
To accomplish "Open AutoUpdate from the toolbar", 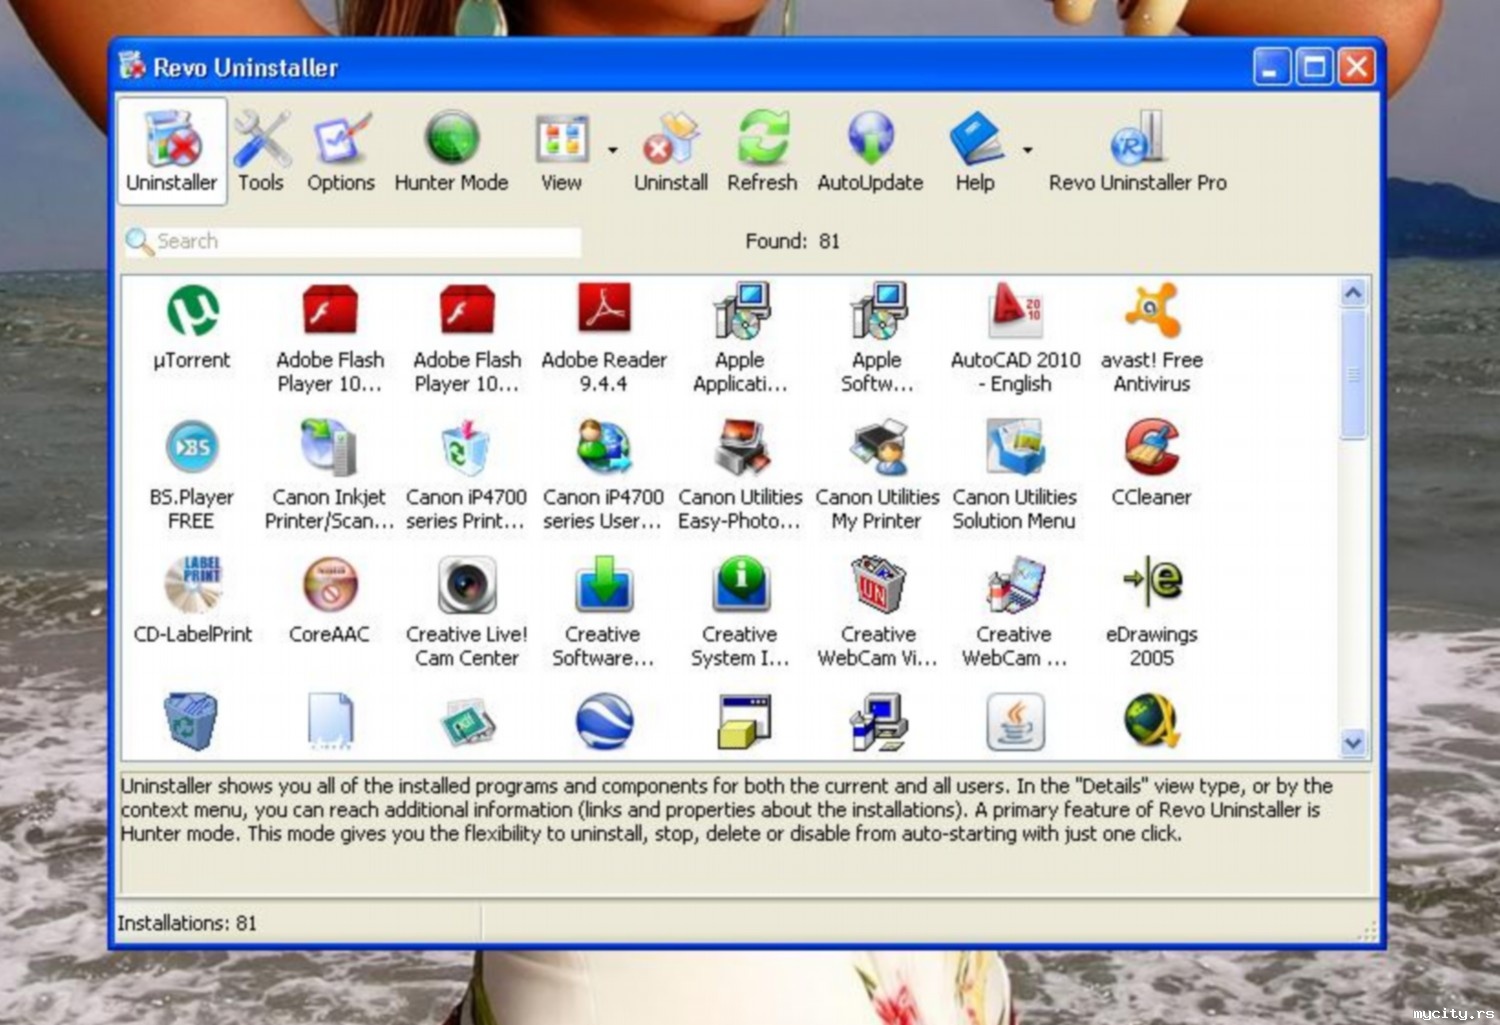I will click(870, 152).
